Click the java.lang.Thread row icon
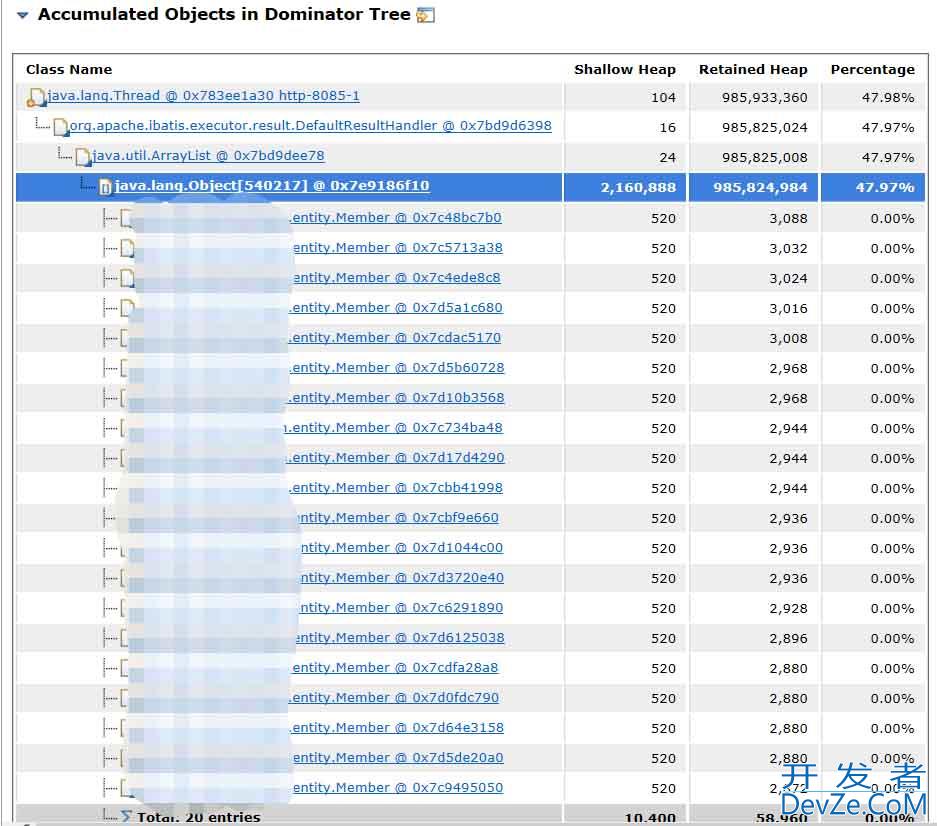The width and height of the screenshot is (937, 826). point(35,97)
